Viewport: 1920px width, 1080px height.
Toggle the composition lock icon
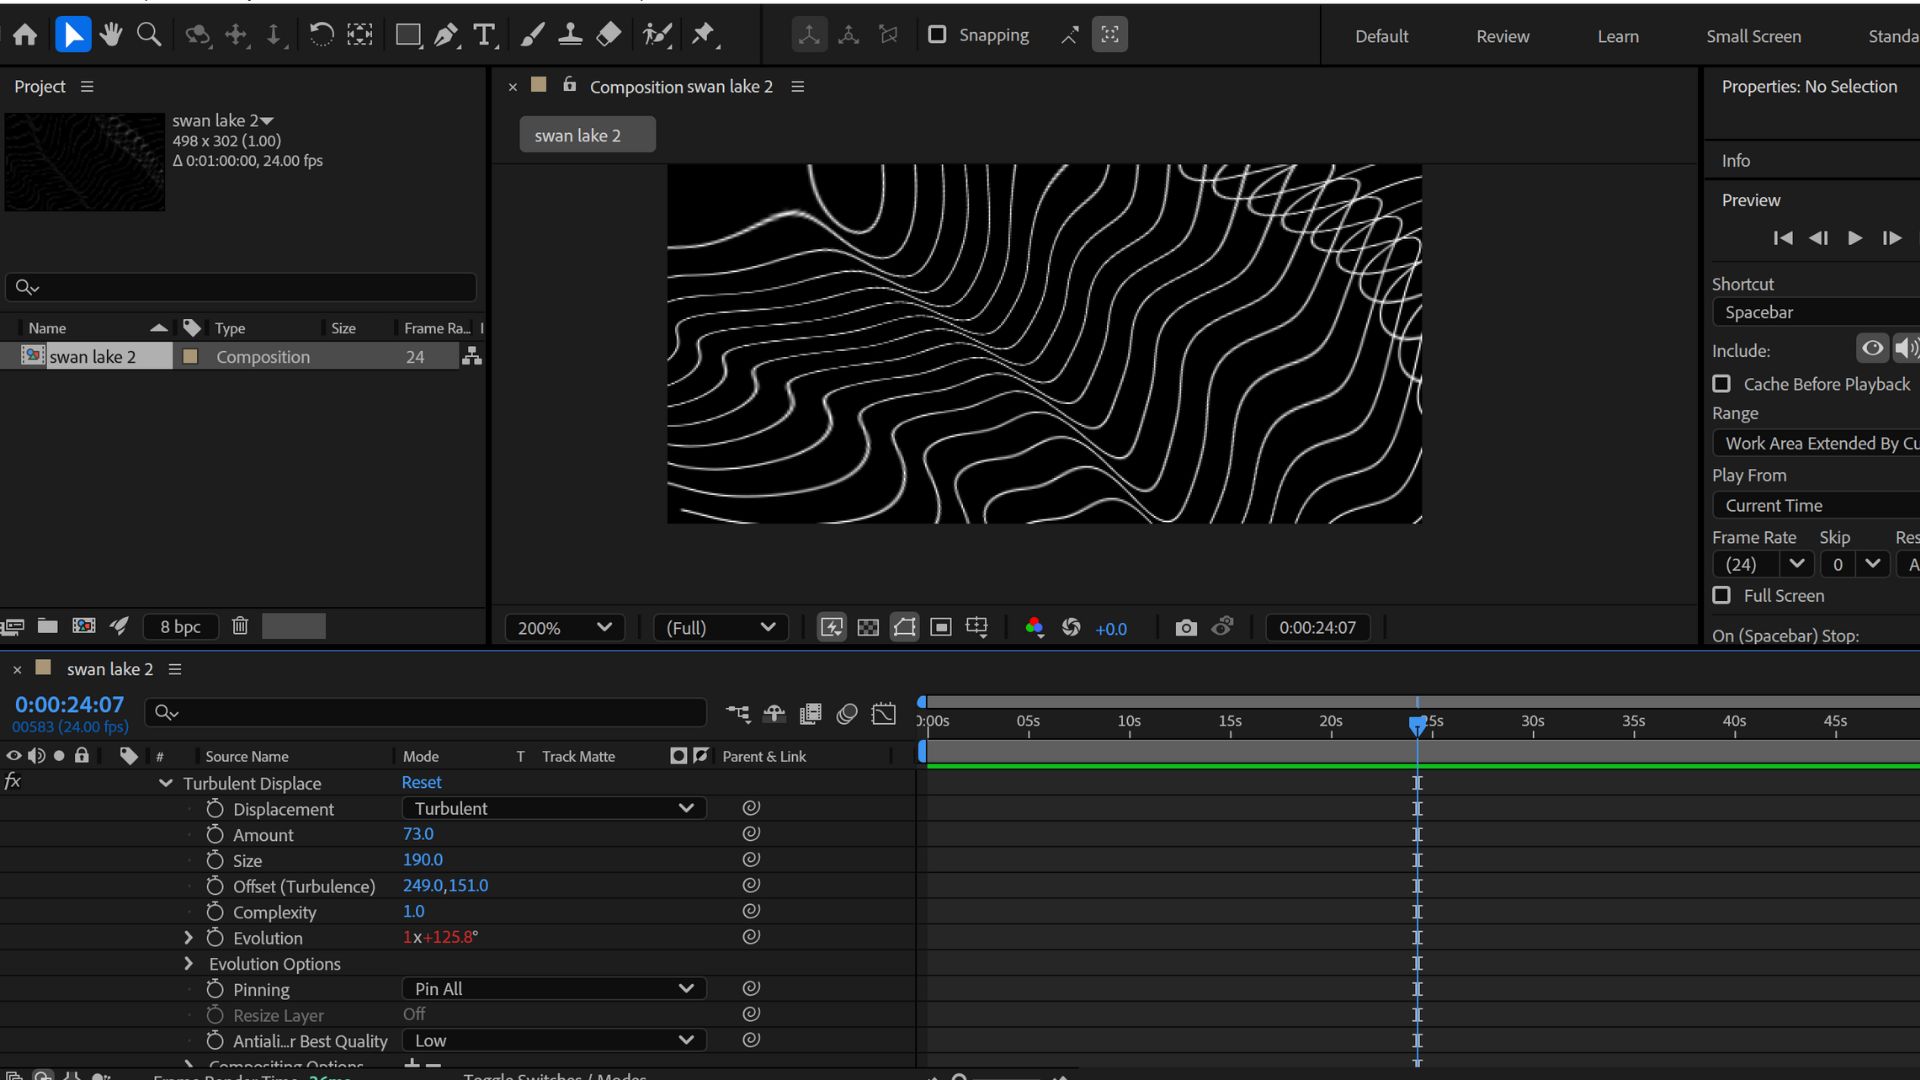[x=569, y=85]
